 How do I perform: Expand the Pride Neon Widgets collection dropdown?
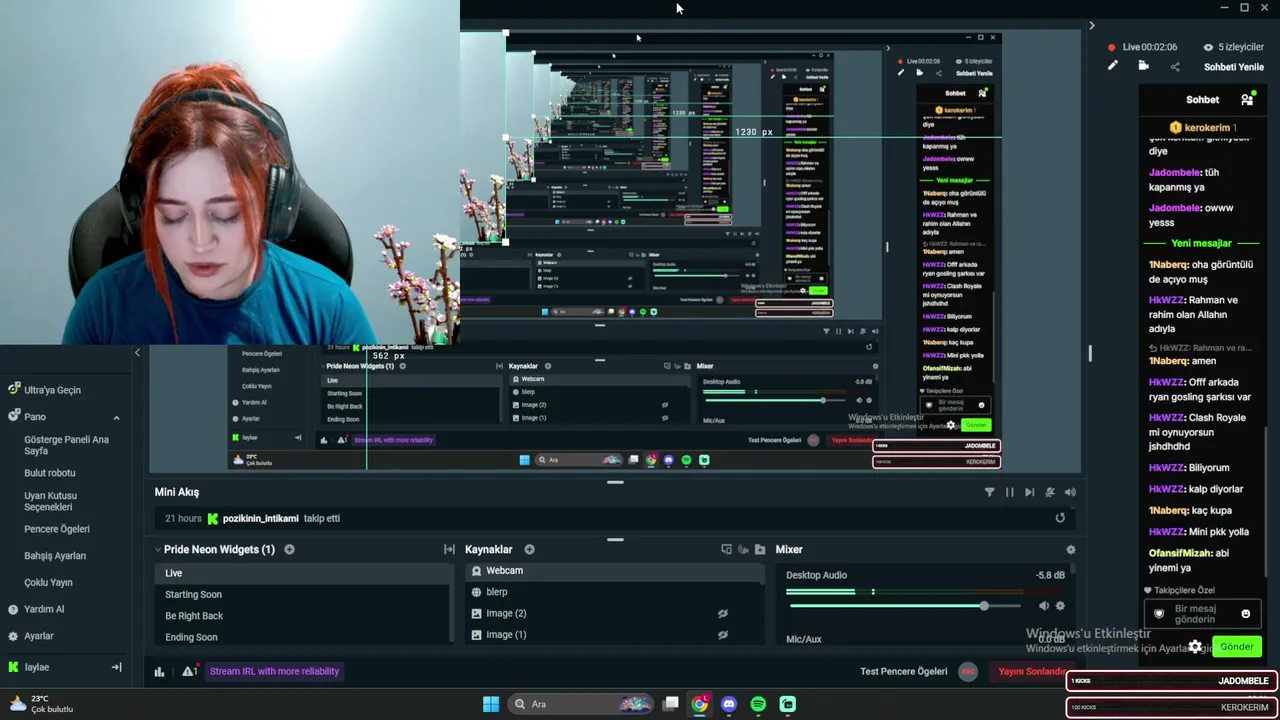coord(158,549)
